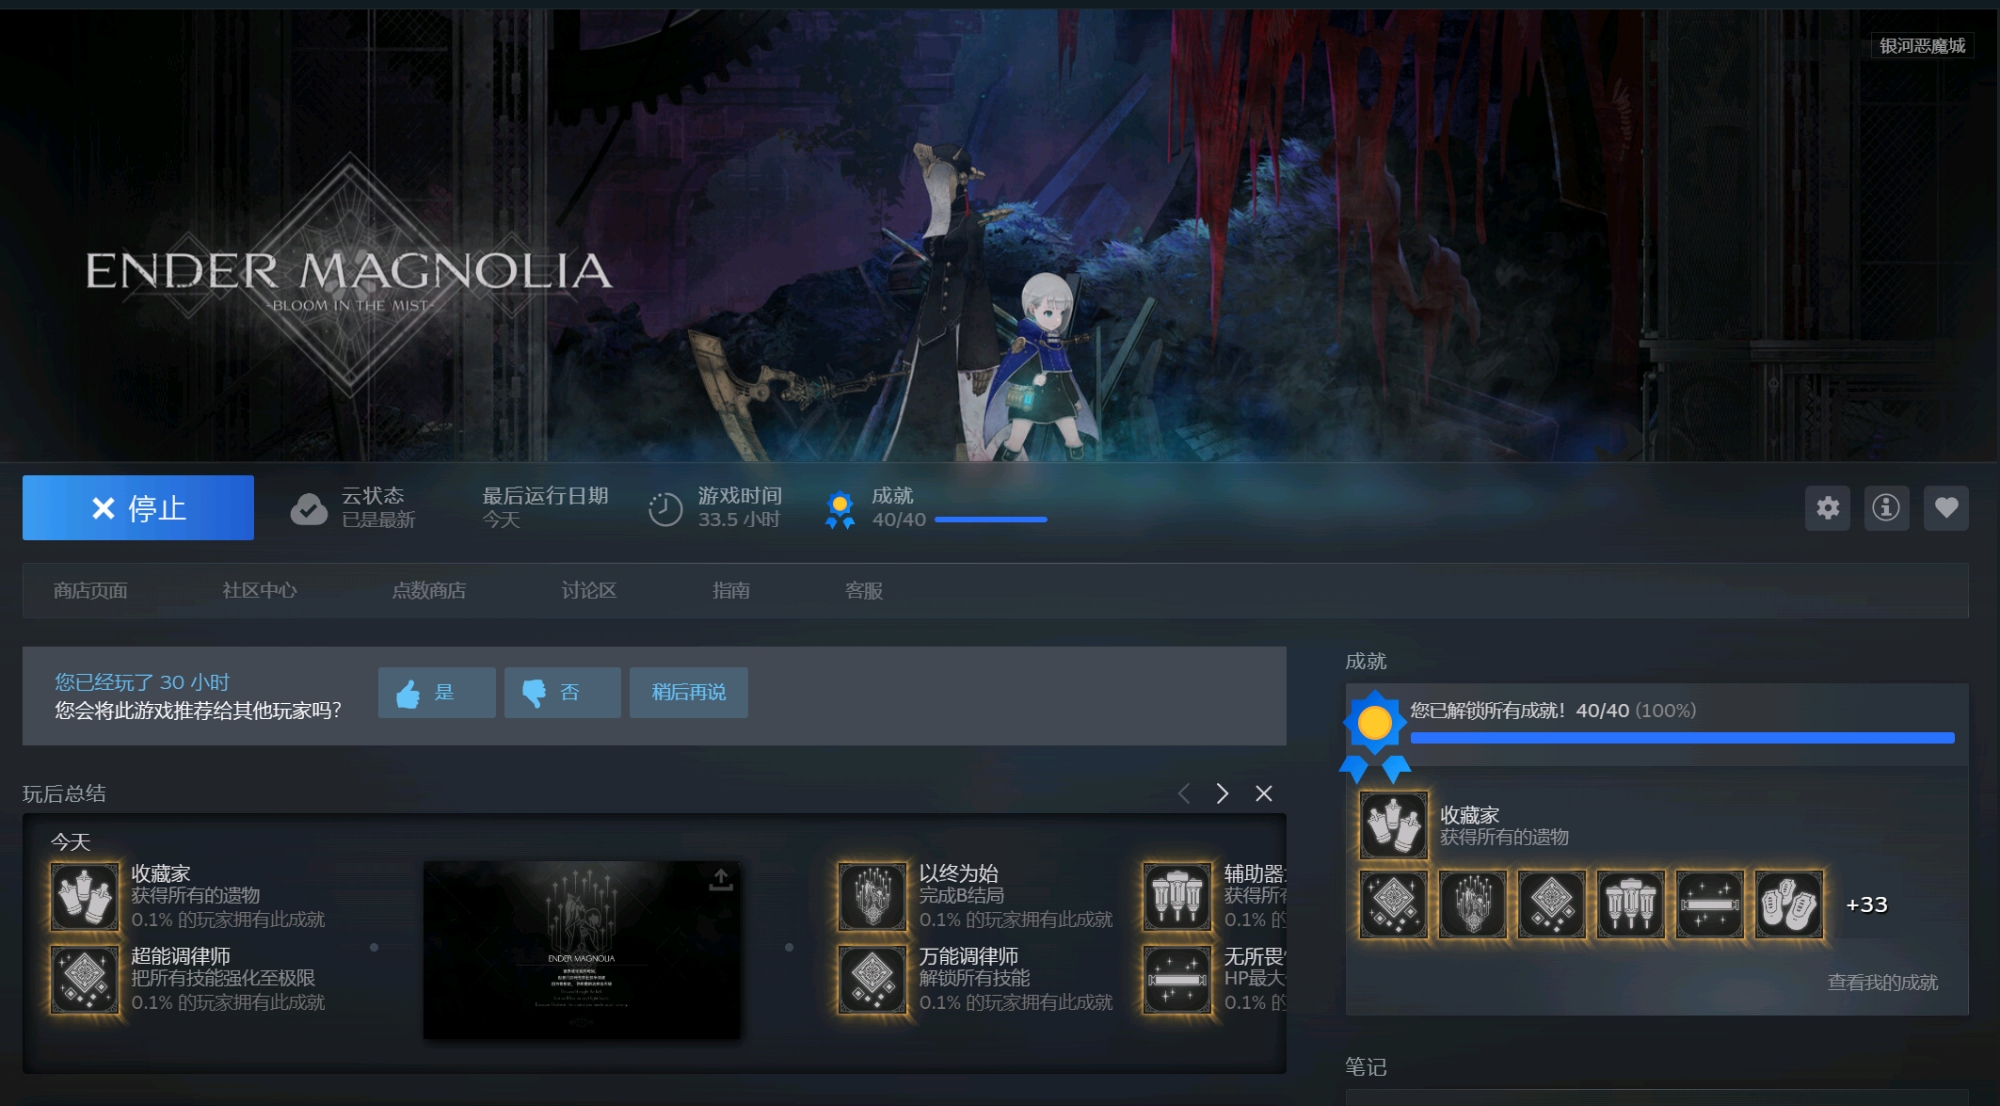Show the +33 more achievements
This screenshot has width=2000, height=1106.
(1867, 904)
